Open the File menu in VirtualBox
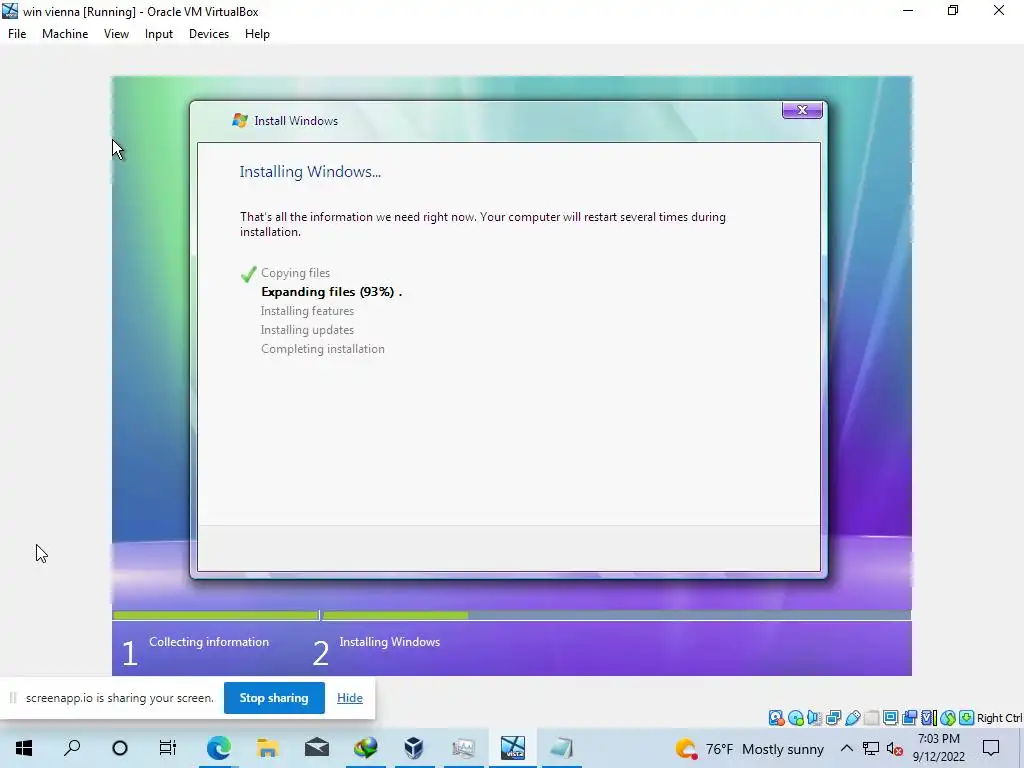 17,34
